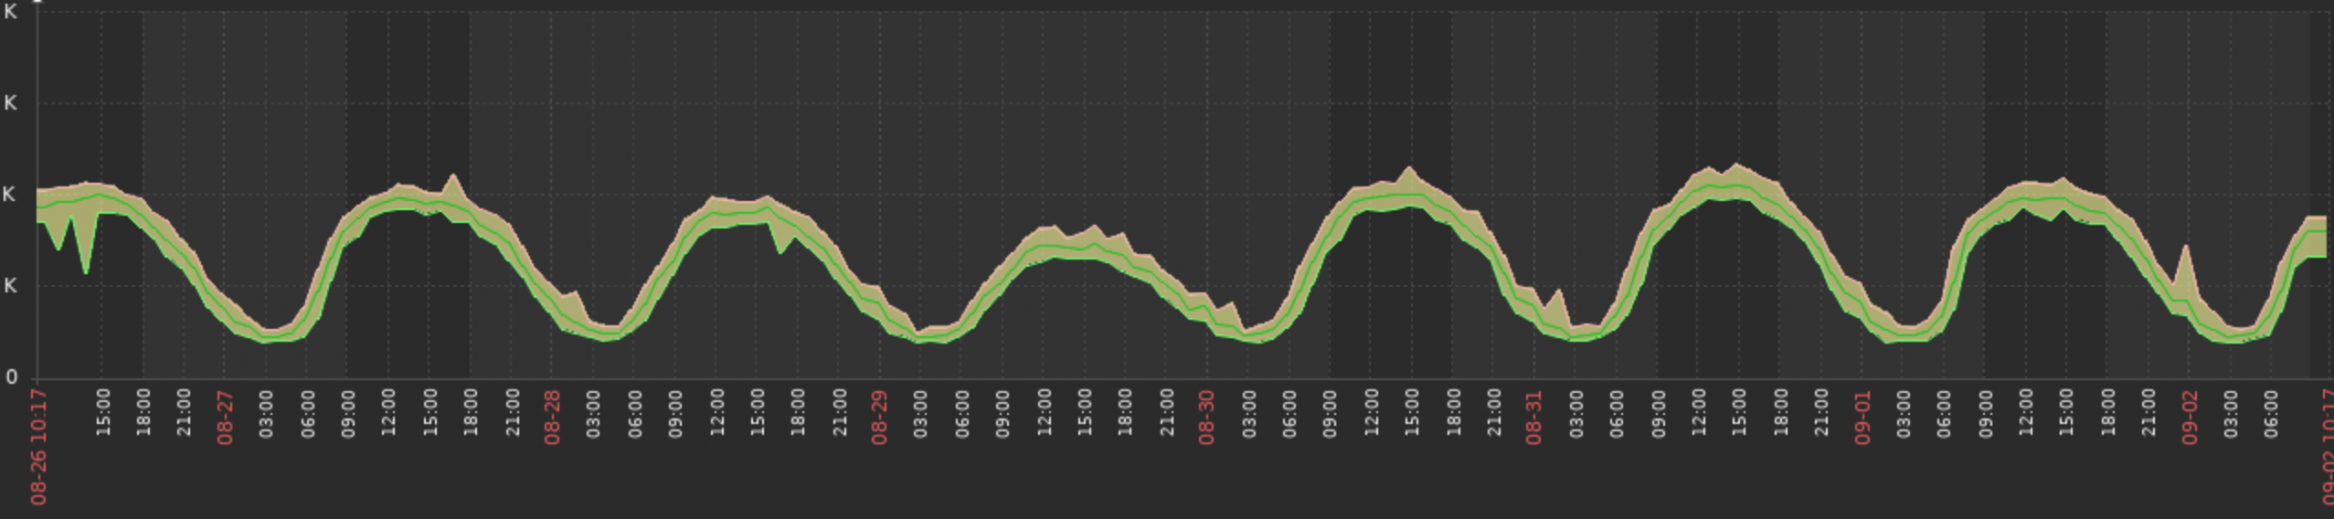Click the 09-01 date label
2334x519 pixels.
click(1862, 417)
